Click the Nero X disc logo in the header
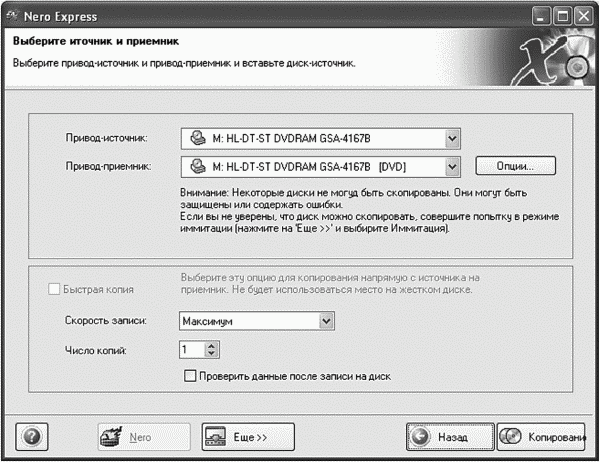Image resolution: width=600 pixels, height=462 pixels. 551,59
